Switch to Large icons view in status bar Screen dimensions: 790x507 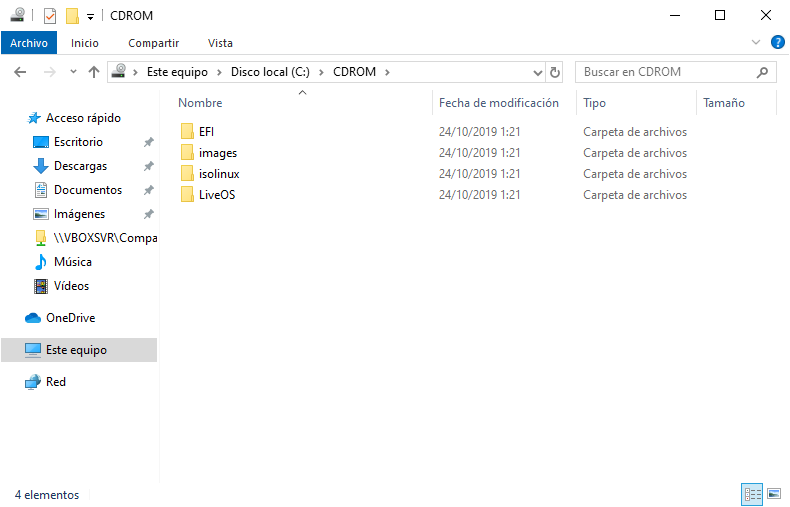point(773,494)
